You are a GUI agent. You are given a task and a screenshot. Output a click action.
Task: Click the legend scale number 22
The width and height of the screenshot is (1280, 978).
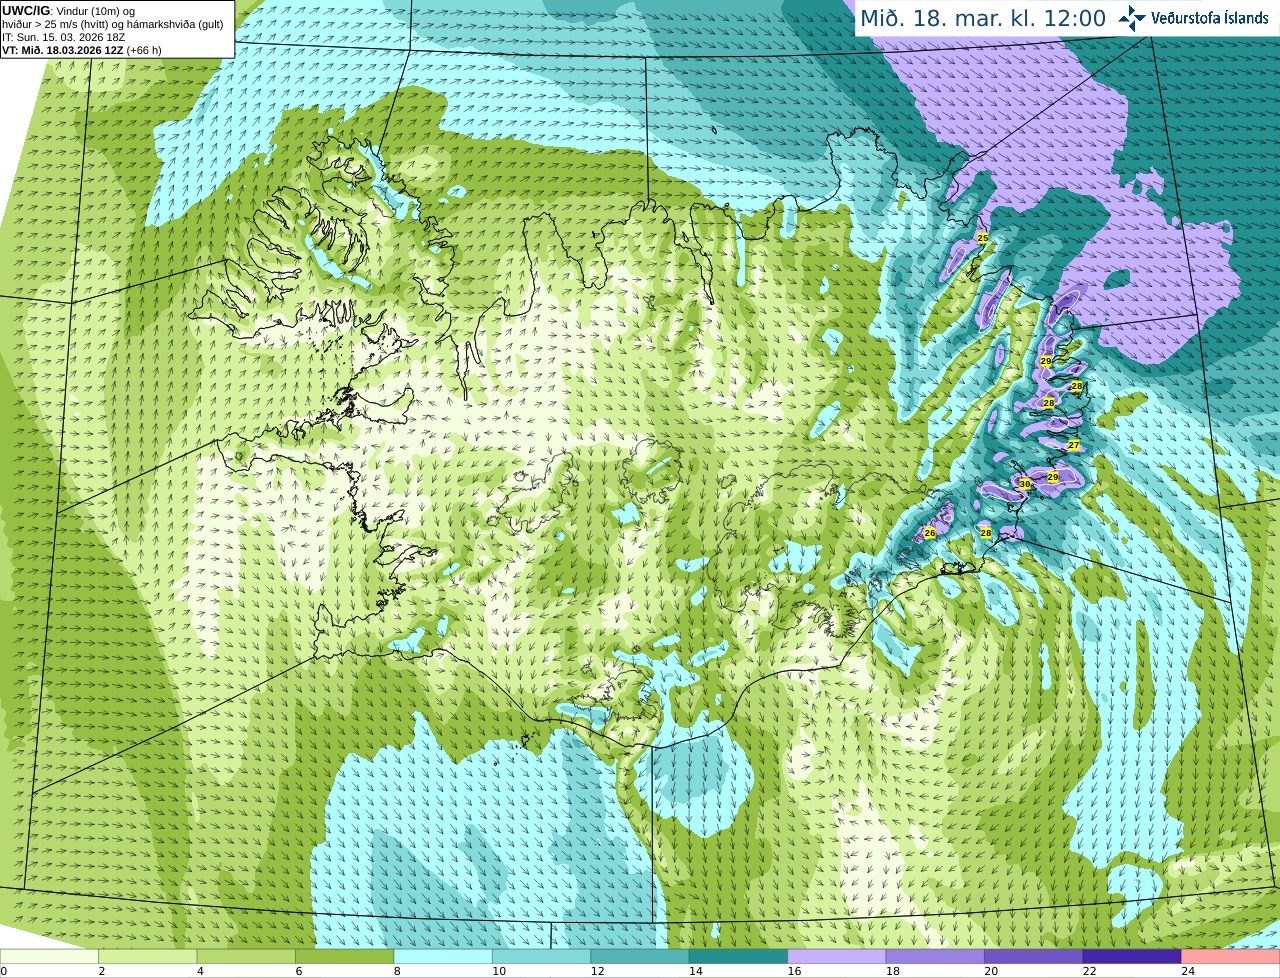coord(1089,971)
